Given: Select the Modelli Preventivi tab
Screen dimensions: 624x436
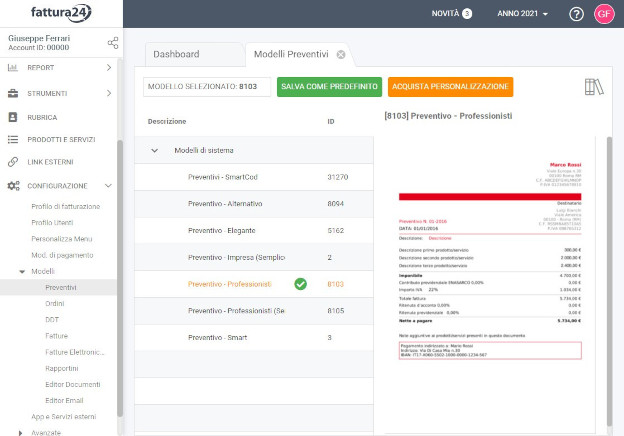Looking at the screenshot, I should point(291,54).
